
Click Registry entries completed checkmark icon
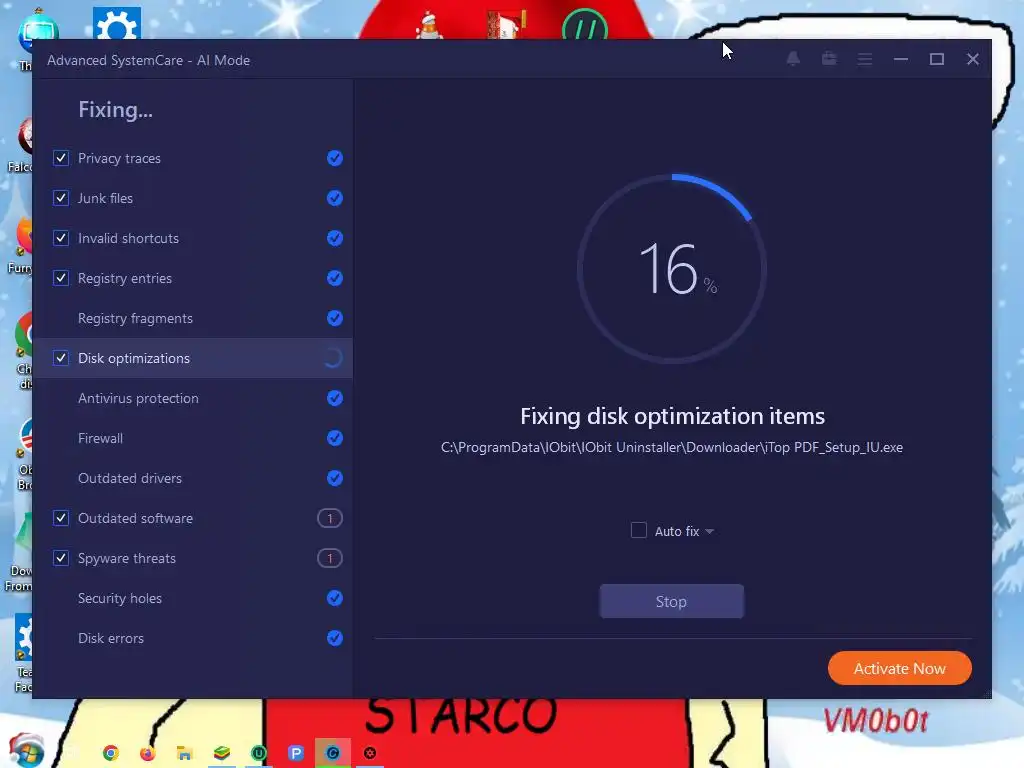click(x=334, y=278)
